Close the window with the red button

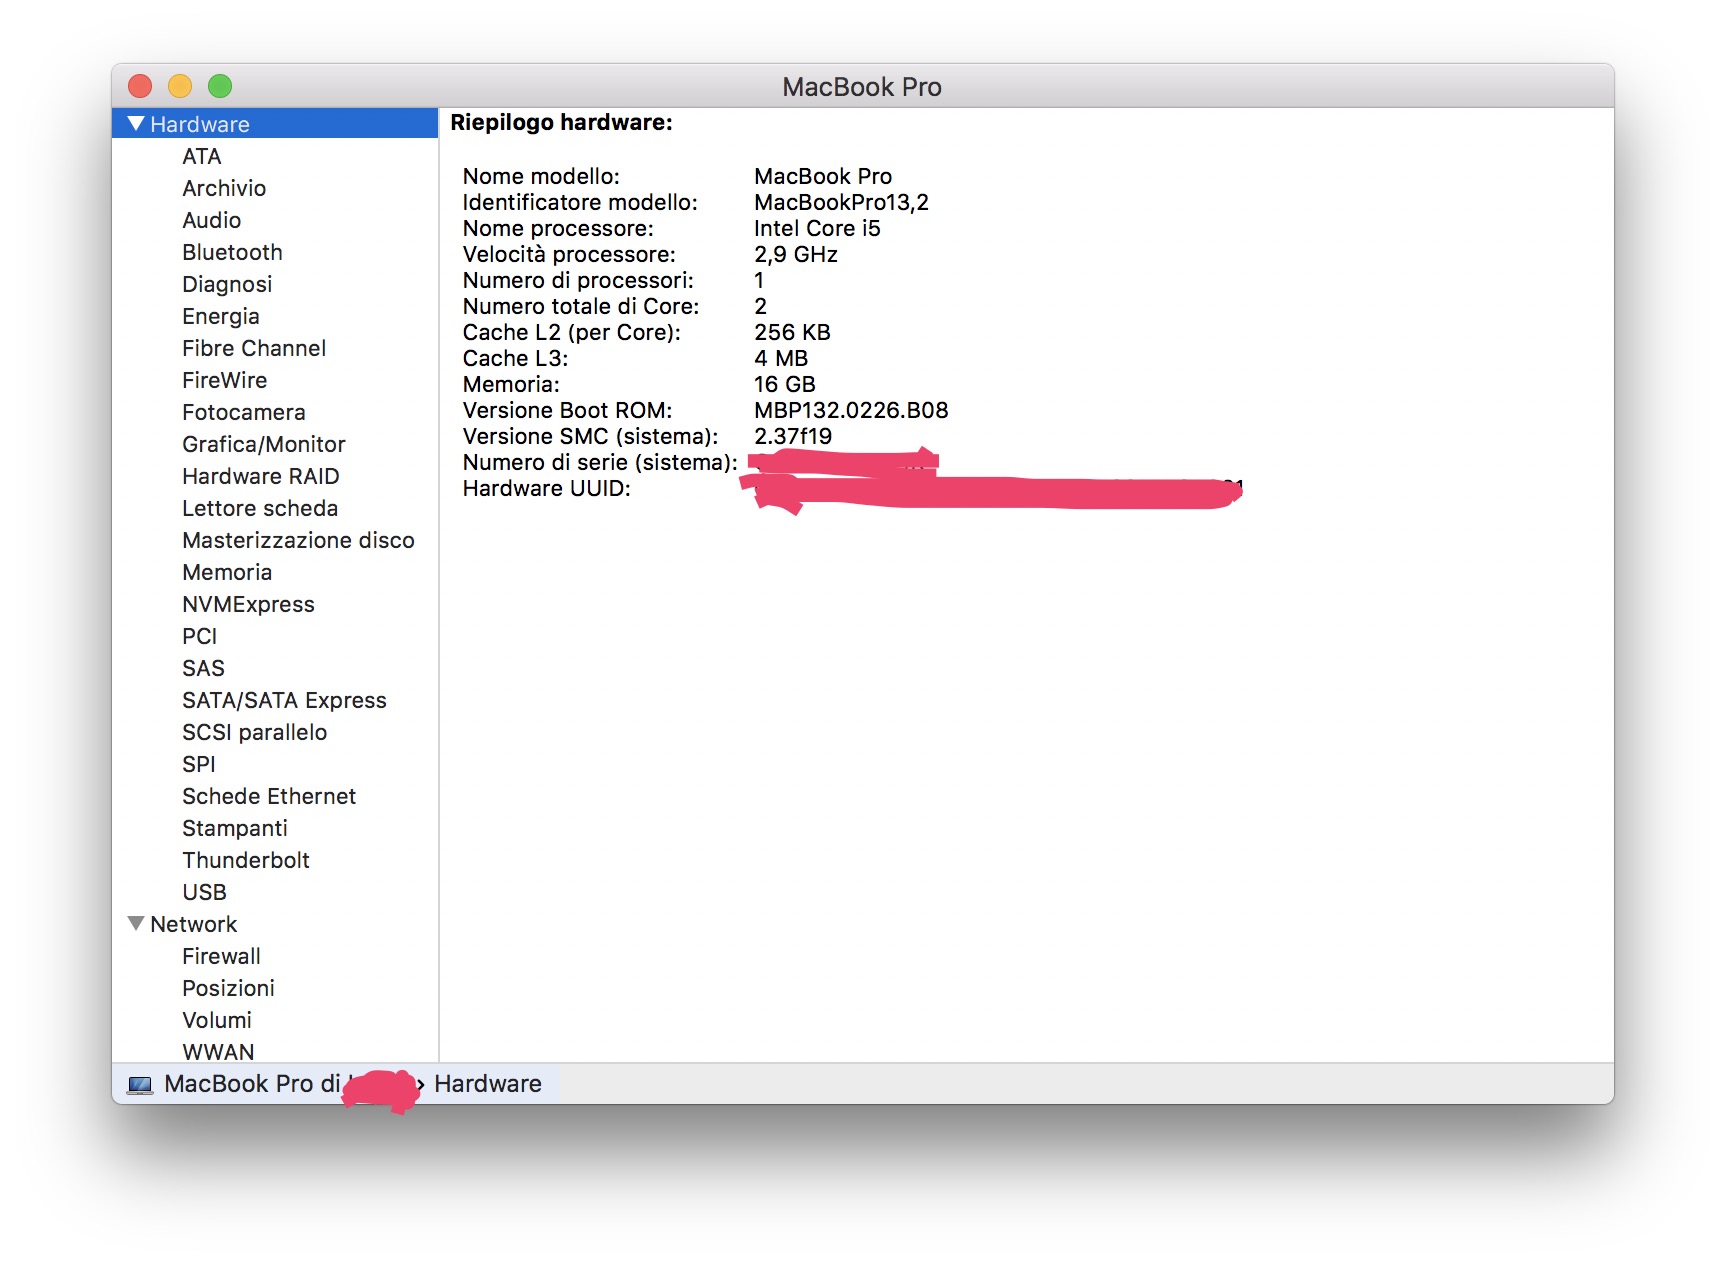tap(140, 86)
